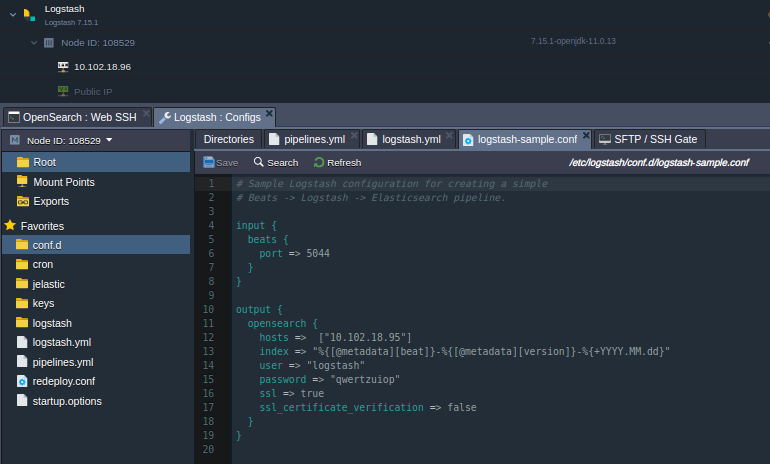Click the password => "qwertzuiop" line

click(330, 380)
